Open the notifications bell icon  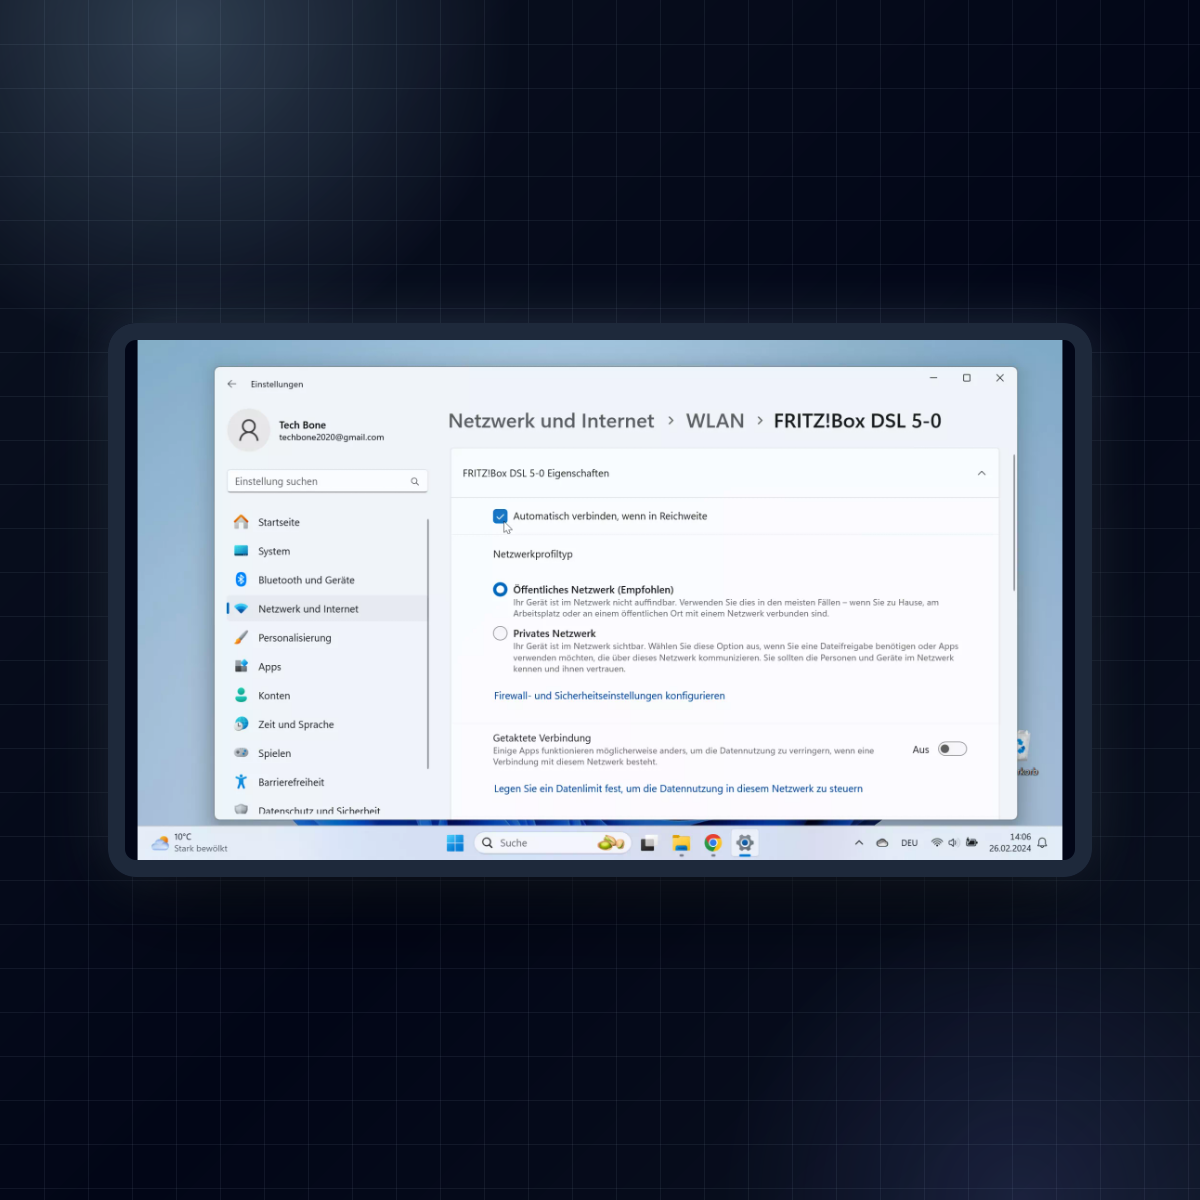pyautogui.click(x=1042, y=843)
